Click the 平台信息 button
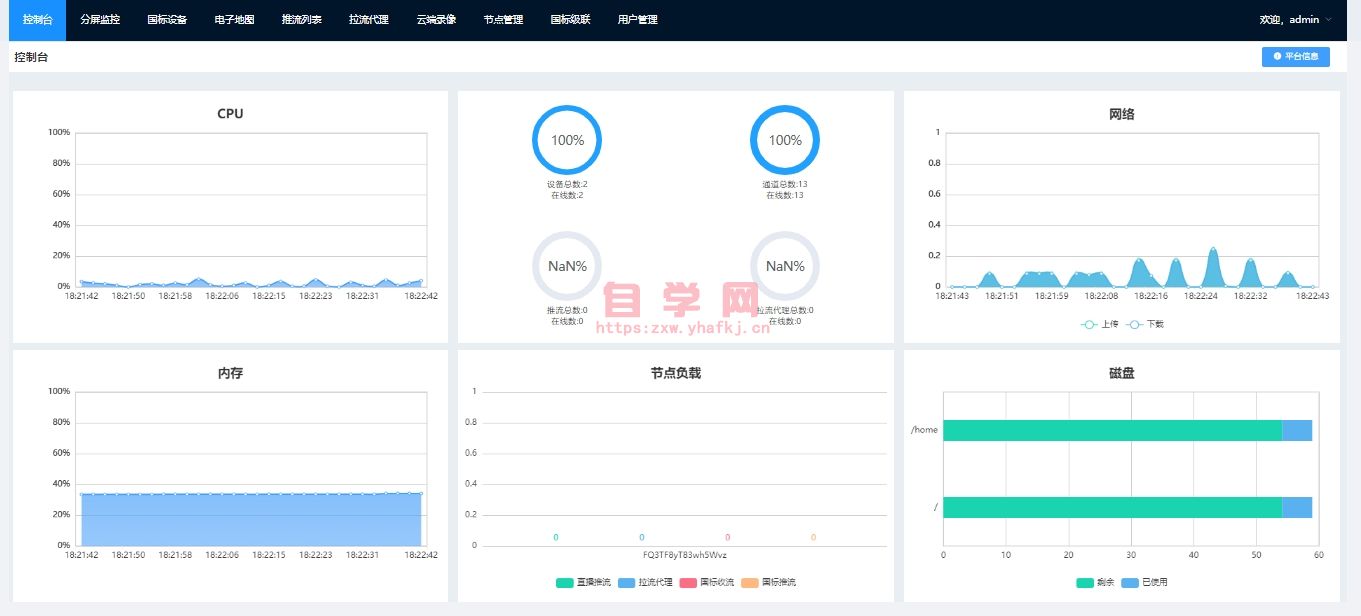 click(1295, 57)
